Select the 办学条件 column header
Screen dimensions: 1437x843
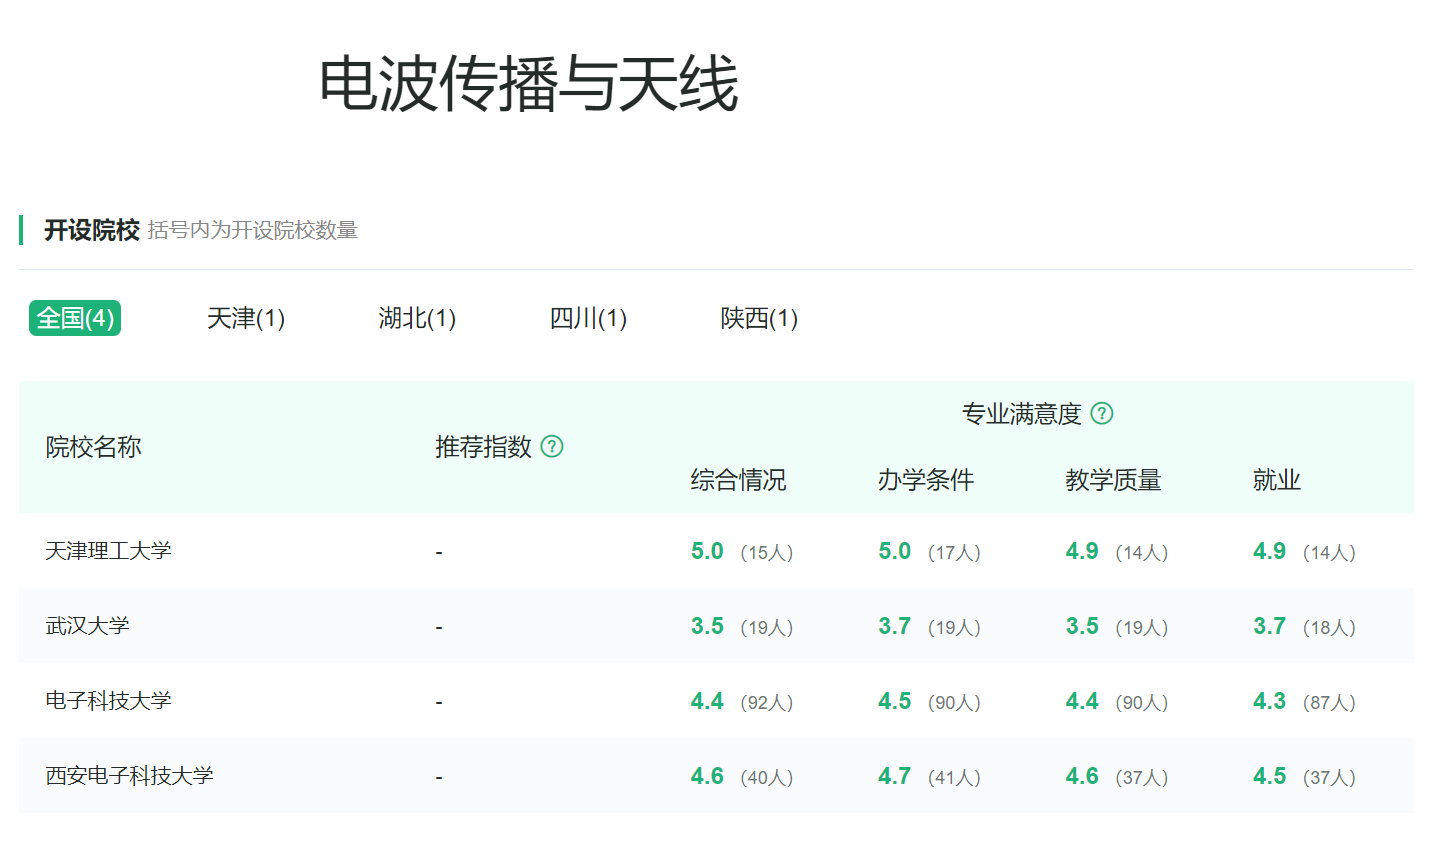pyautogui.click(x=925, y=480)
